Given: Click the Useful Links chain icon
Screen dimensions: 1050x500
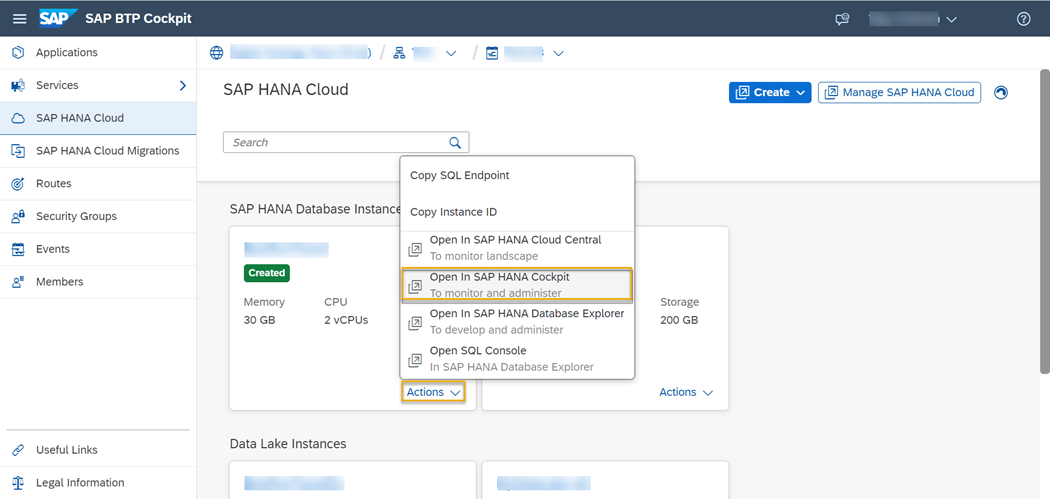Looking at the screenshot, I should click(x=19, y=450).
